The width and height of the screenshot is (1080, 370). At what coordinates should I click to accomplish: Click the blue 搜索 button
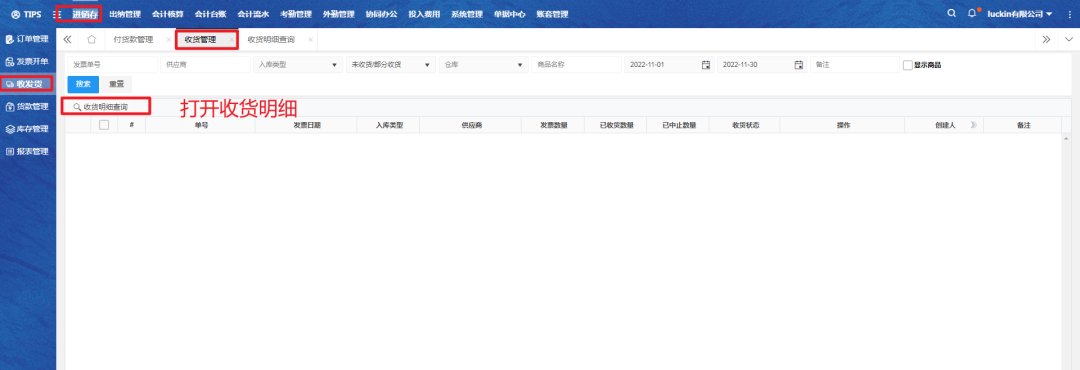coord(83,84)
